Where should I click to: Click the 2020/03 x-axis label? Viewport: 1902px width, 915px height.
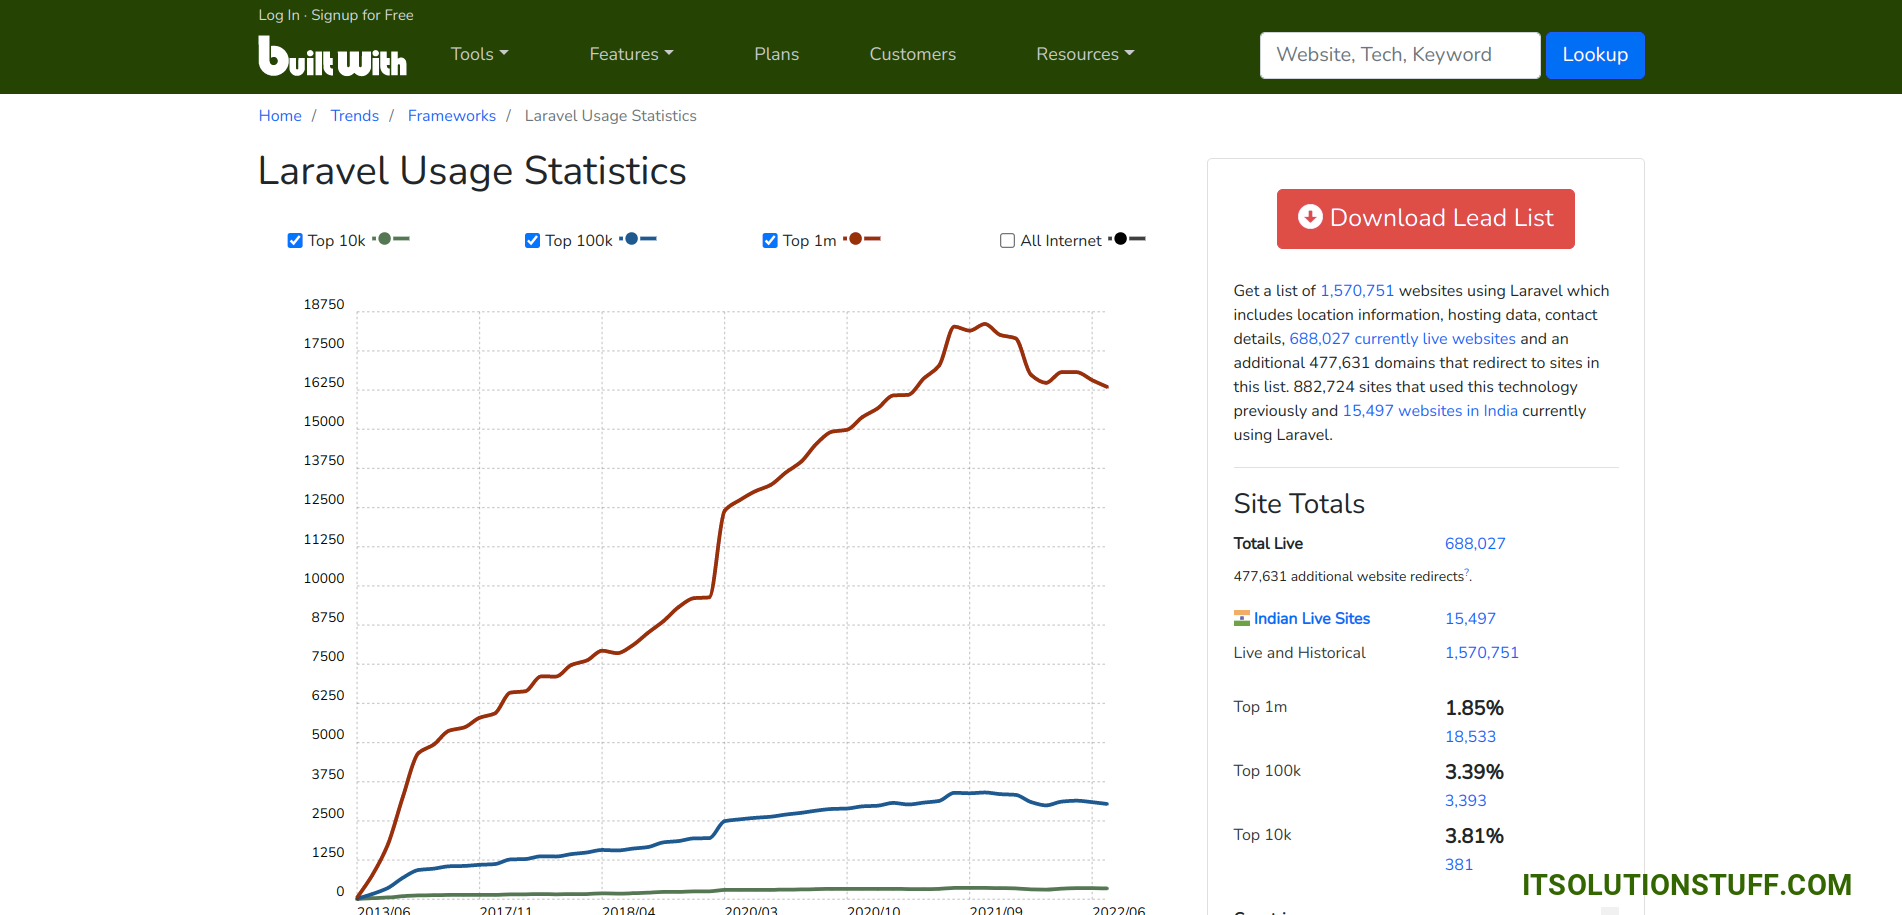[x=751, y=910]
